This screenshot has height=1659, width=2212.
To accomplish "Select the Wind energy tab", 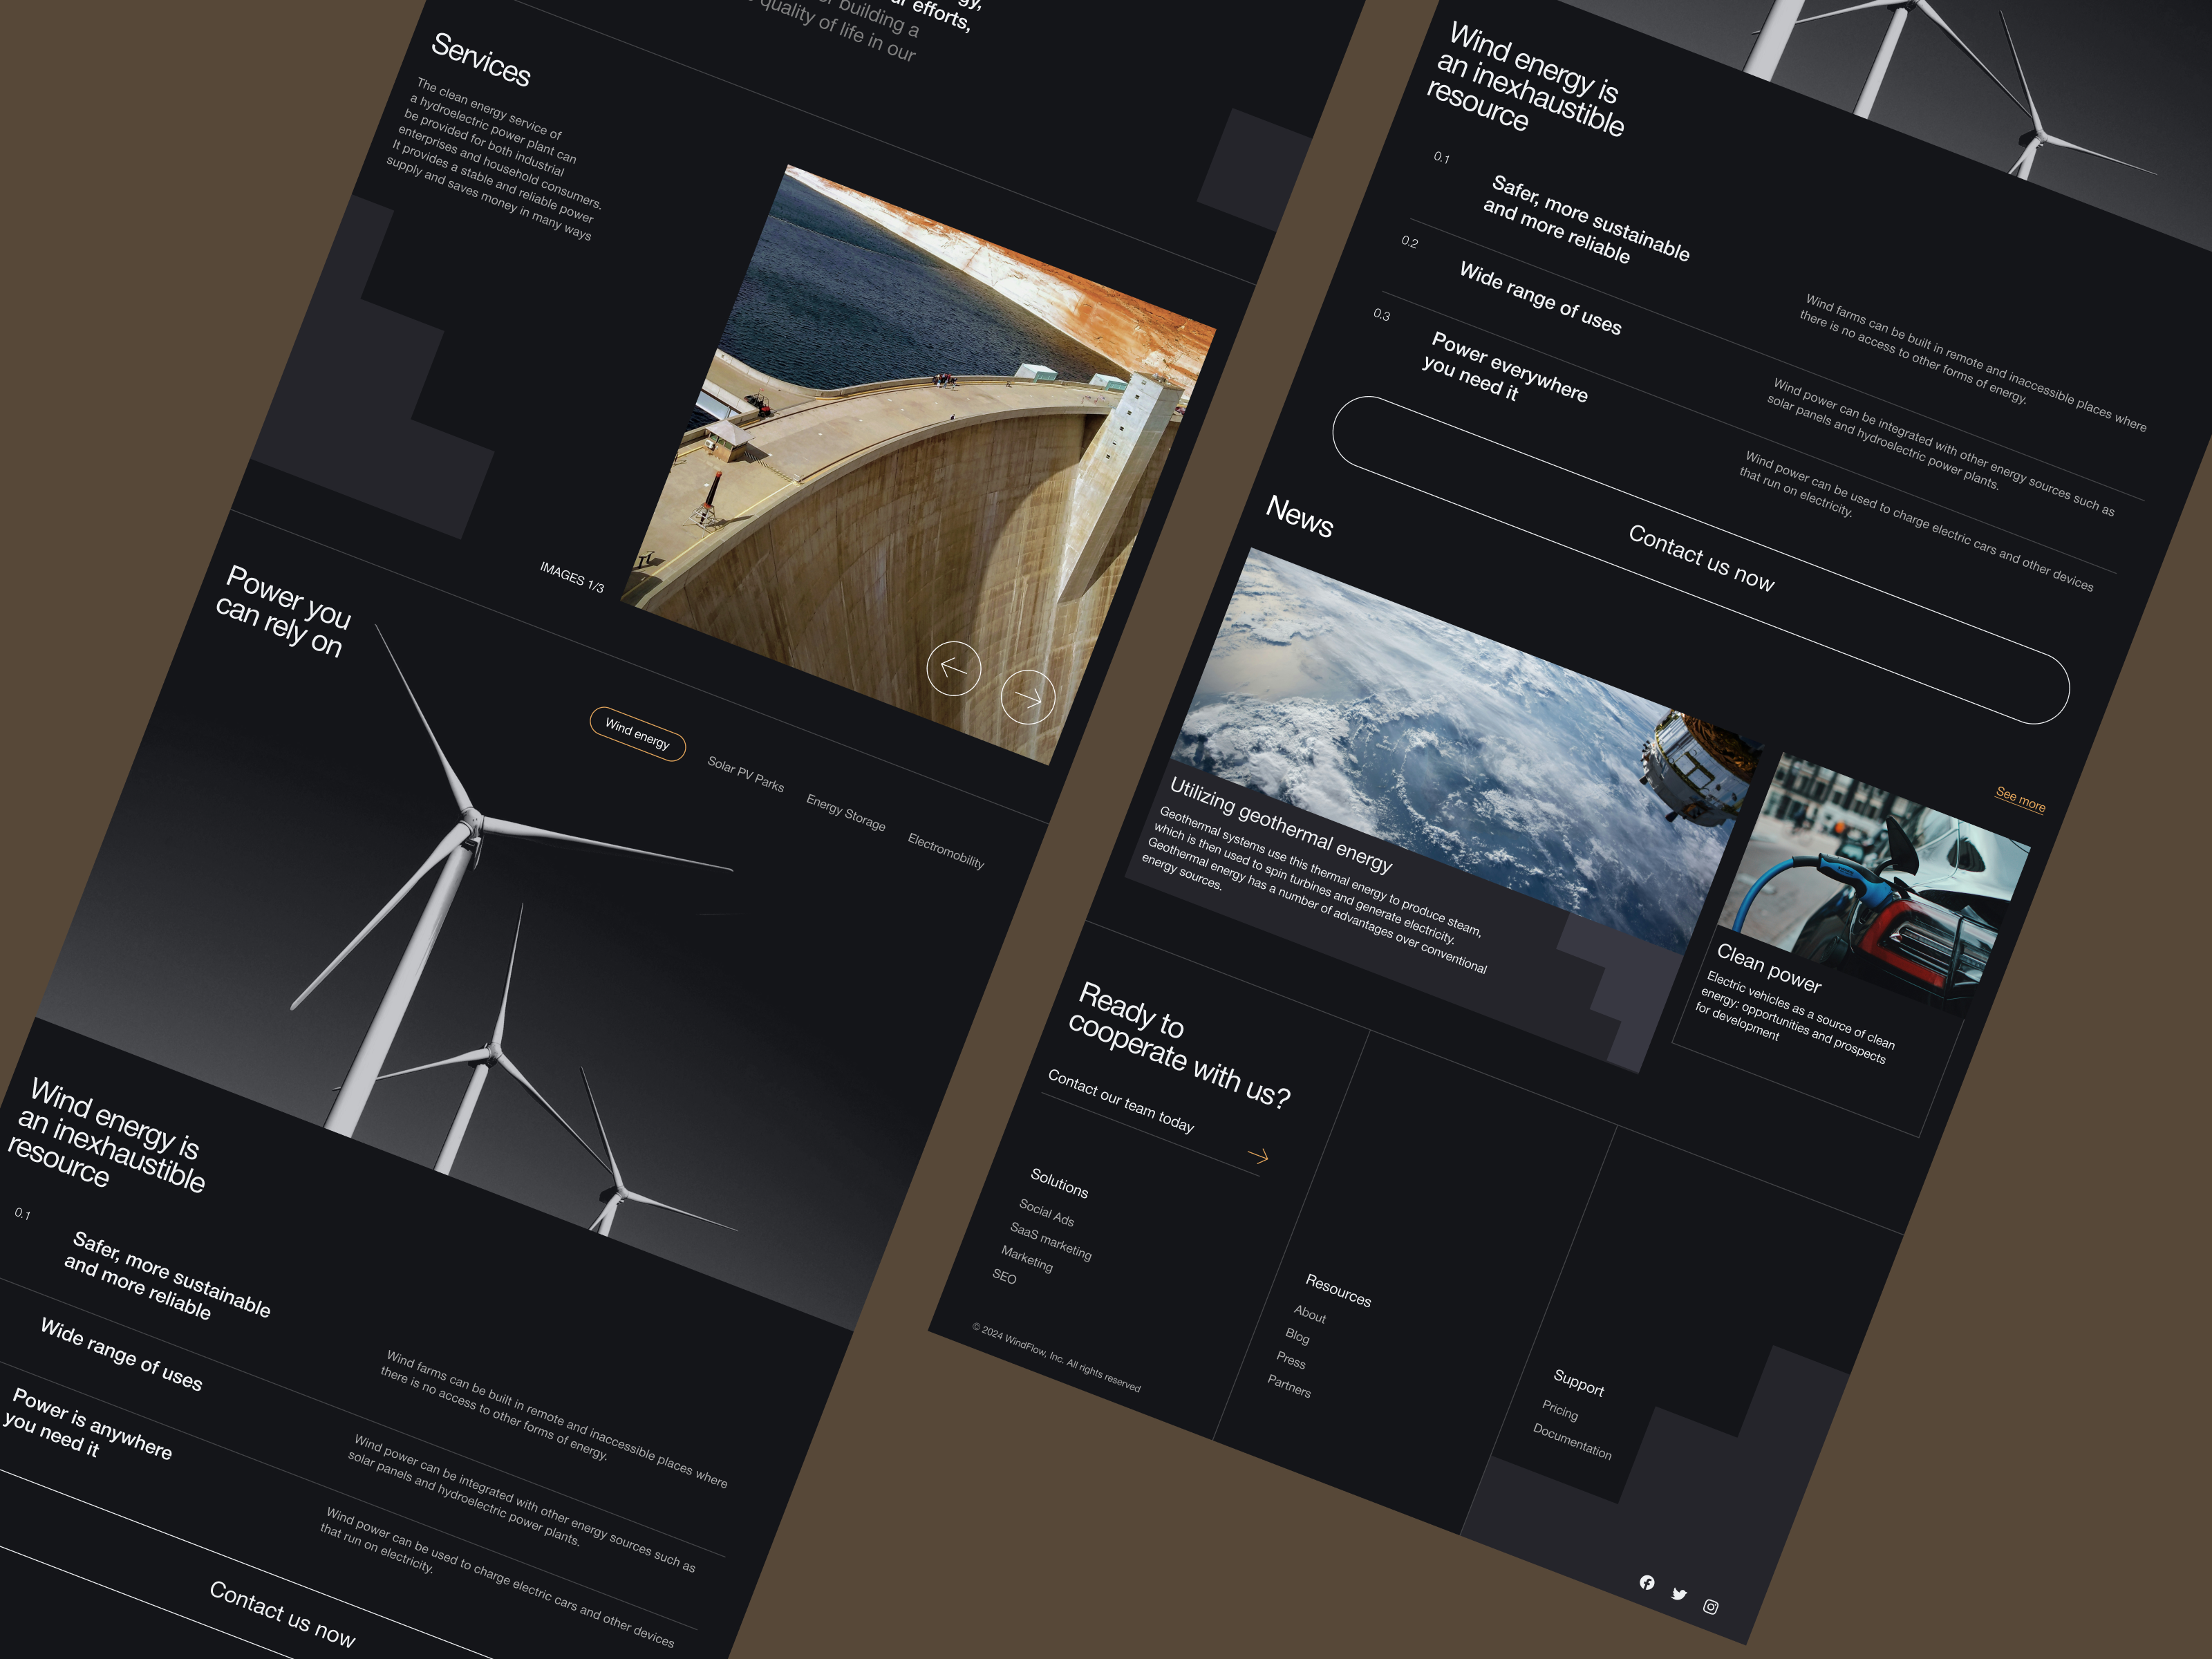I will click(x=637, y=734).
